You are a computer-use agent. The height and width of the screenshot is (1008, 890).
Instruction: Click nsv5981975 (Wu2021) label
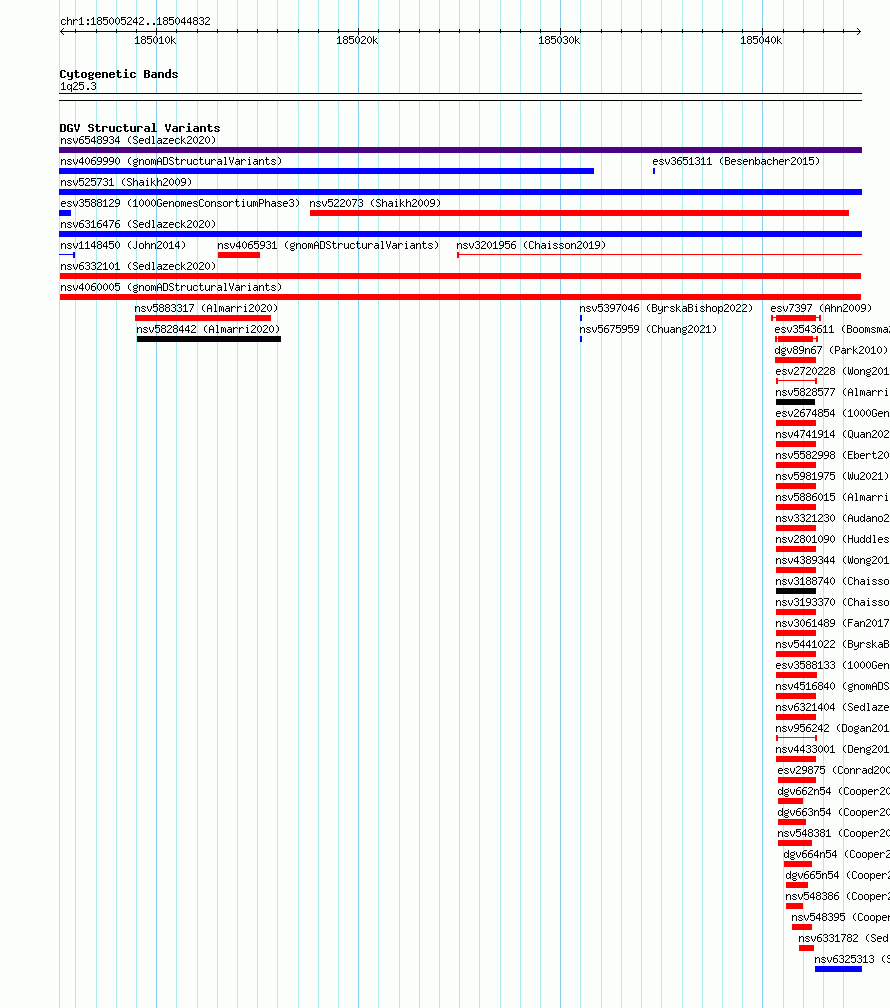[832, 476]
